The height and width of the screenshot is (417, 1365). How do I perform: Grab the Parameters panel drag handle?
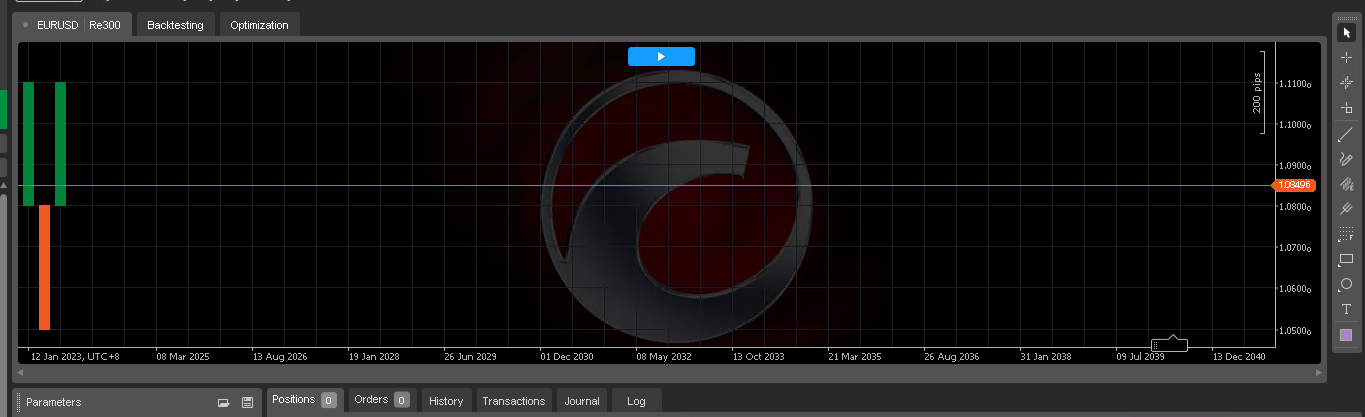(x=18, y=402)
